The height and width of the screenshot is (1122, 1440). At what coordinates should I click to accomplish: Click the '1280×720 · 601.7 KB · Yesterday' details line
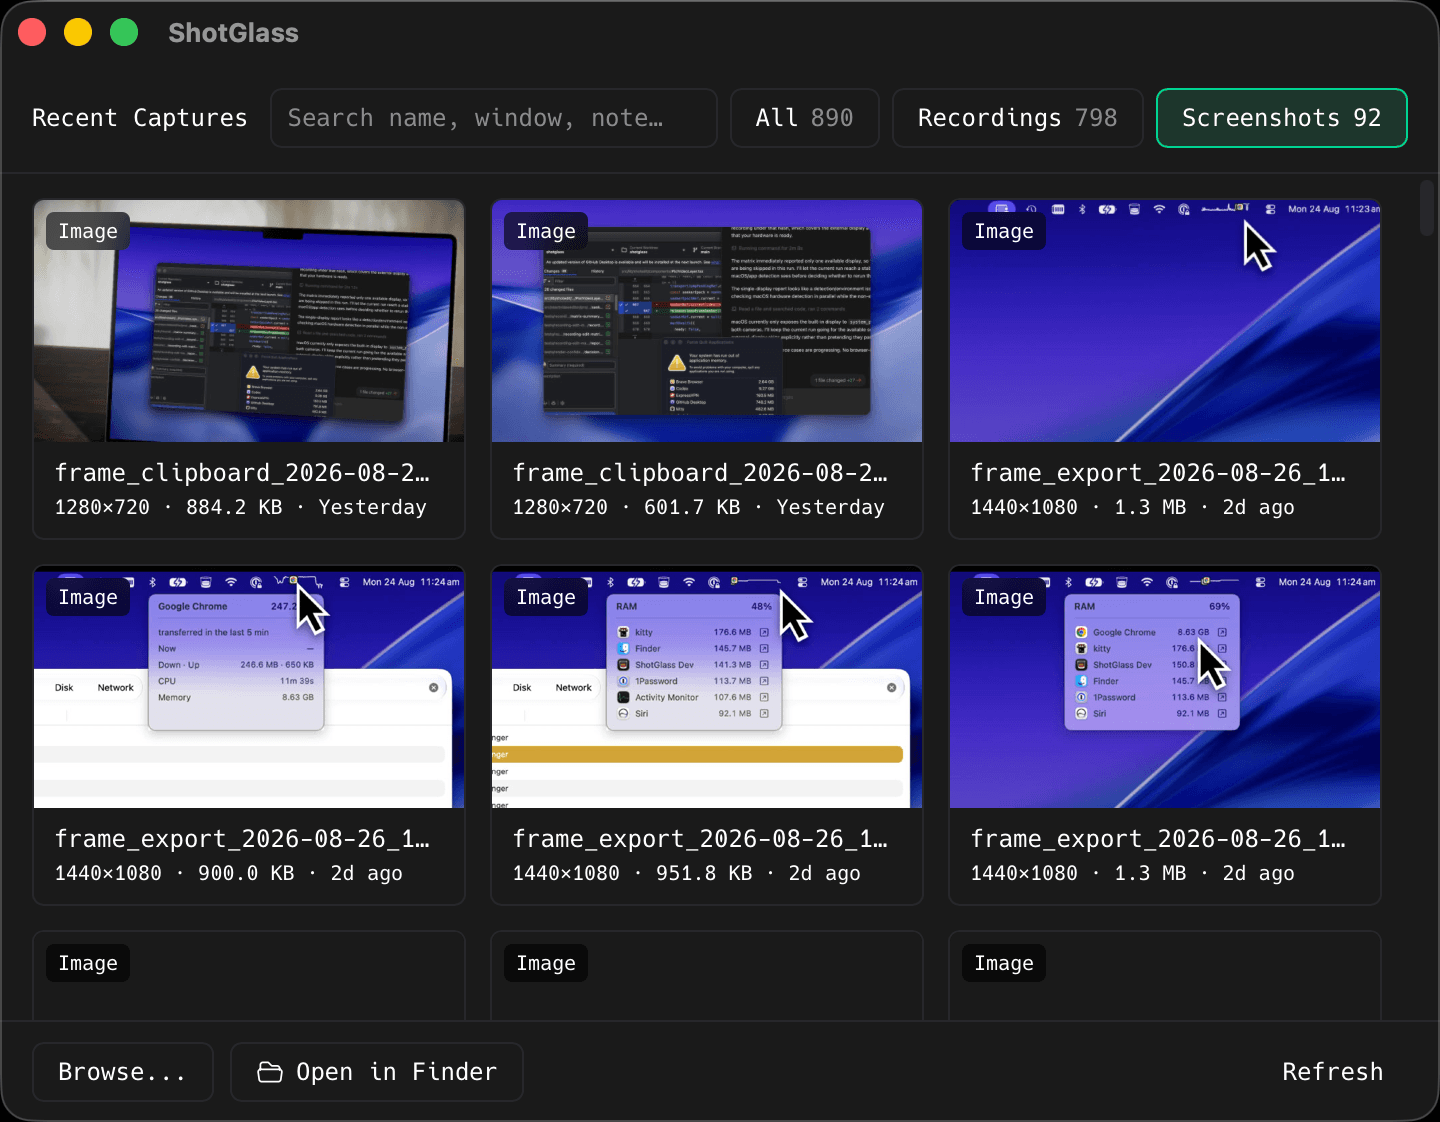pyautogui.click(x=699, y=507)
